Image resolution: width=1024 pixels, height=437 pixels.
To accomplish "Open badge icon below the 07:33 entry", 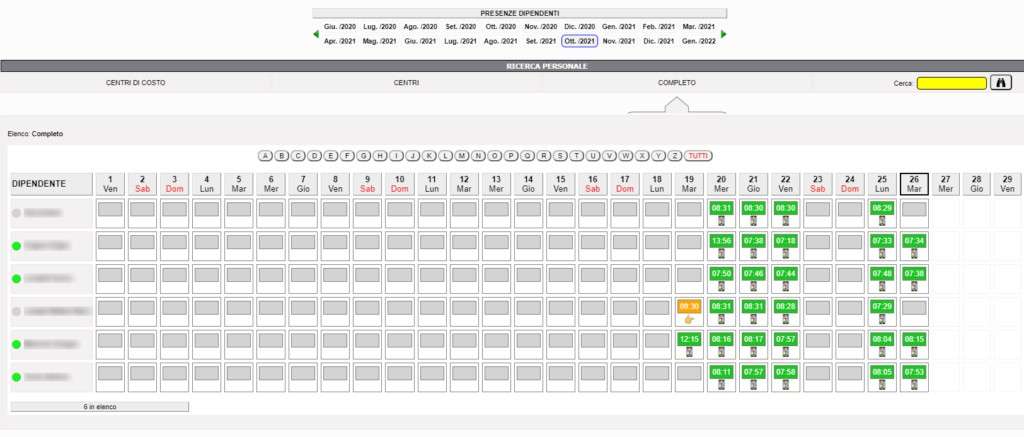I will 882,253.
